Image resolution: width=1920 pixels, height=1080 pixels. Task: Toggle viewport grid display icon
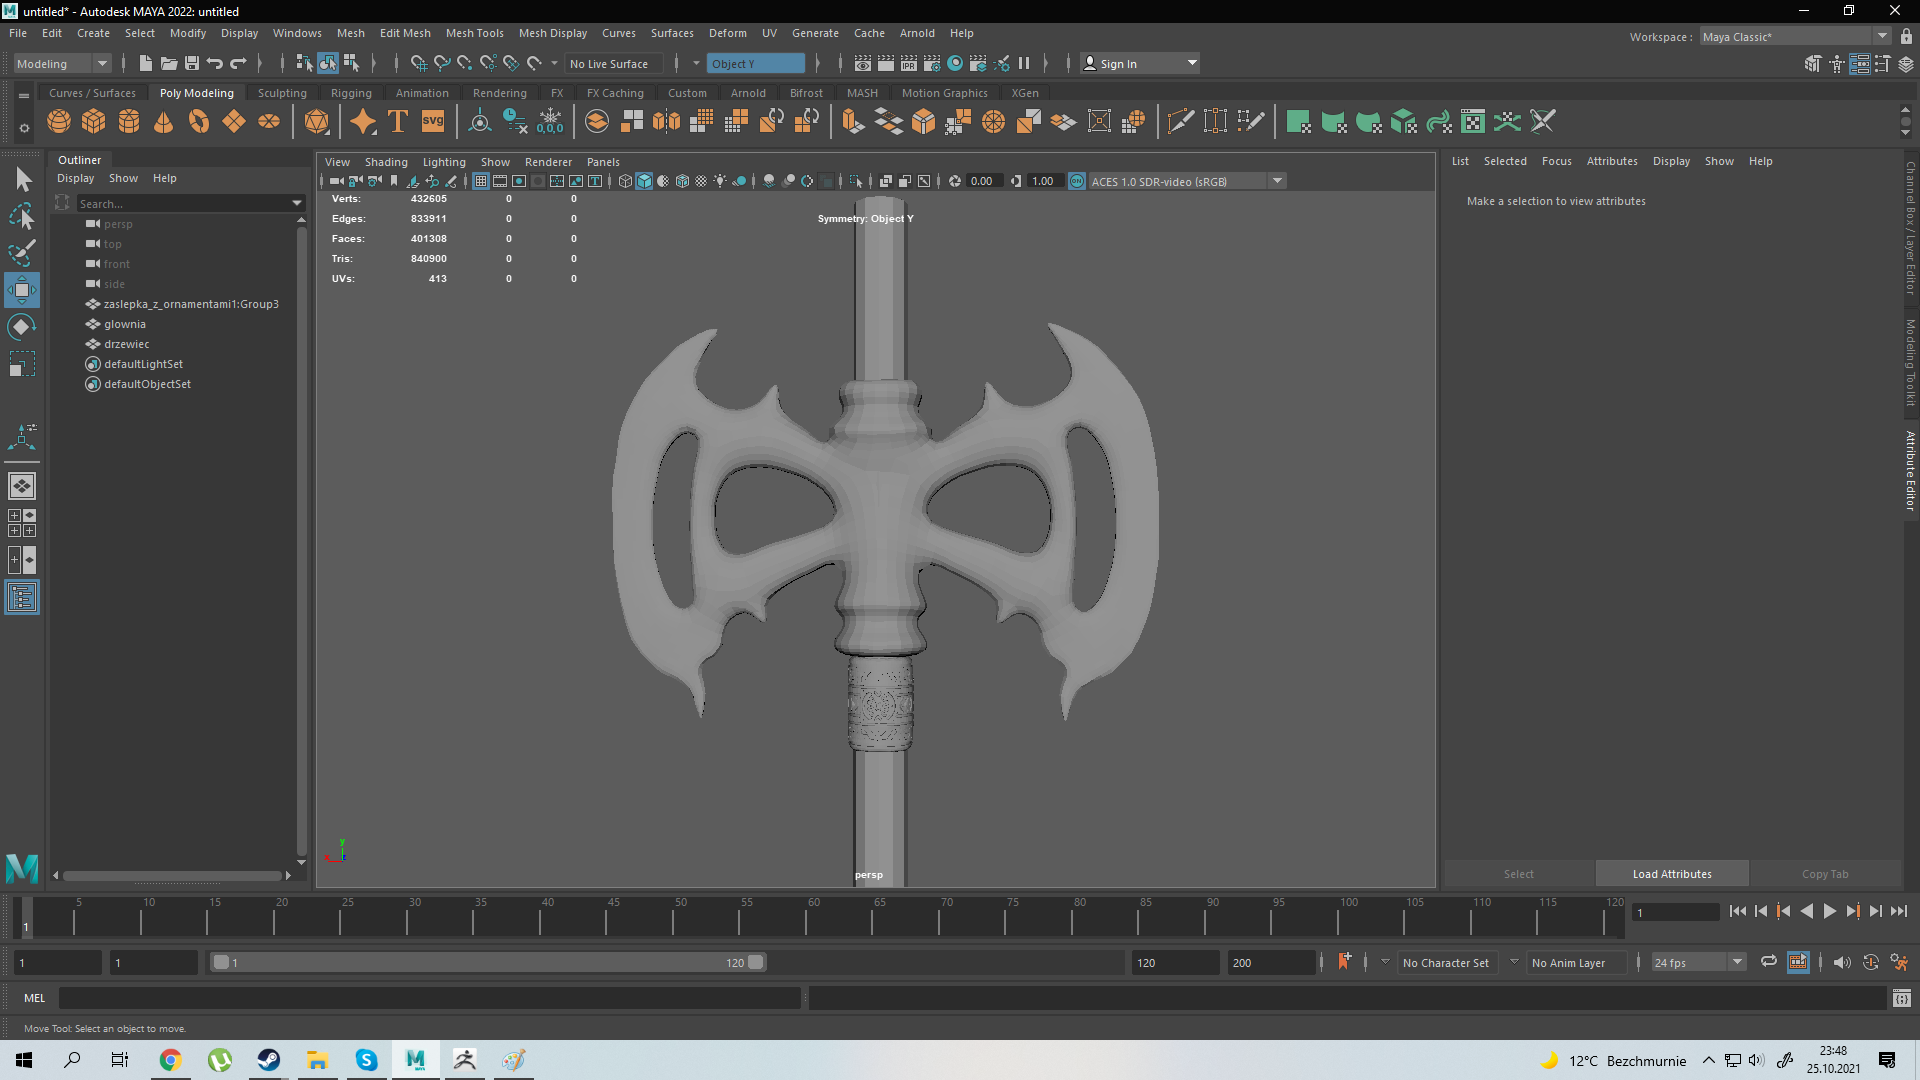point(481,181)
